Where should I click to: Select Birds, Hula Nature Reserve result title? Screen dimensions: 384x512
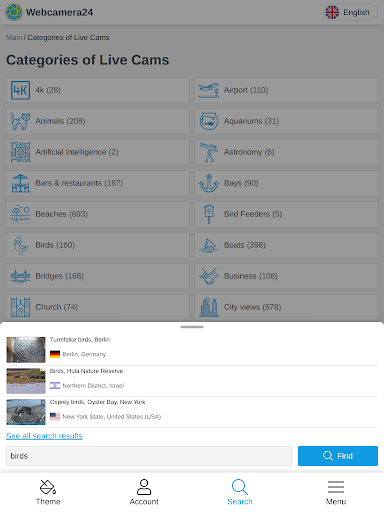click(x=87, y=371)
